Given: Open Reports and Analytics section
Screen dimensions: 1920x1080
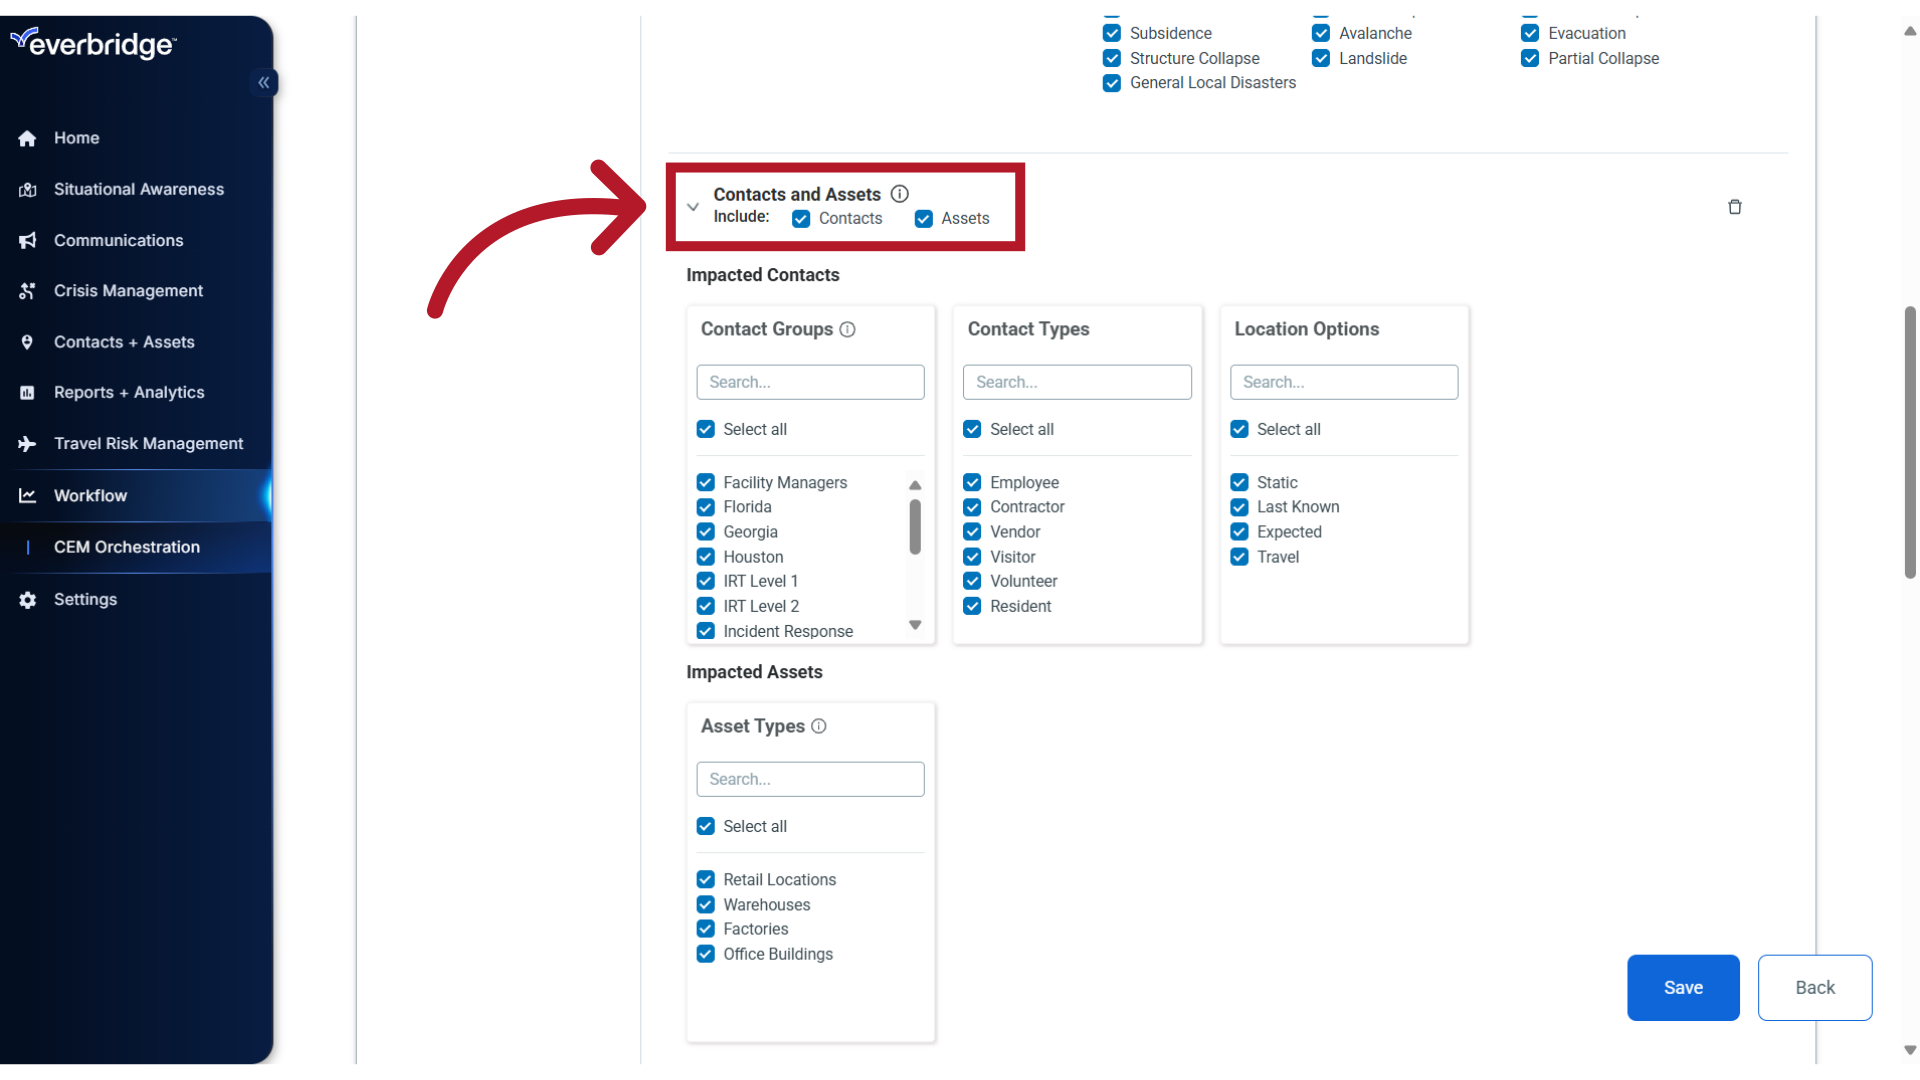Looking at the screenshot, I should tap(129, 392).
